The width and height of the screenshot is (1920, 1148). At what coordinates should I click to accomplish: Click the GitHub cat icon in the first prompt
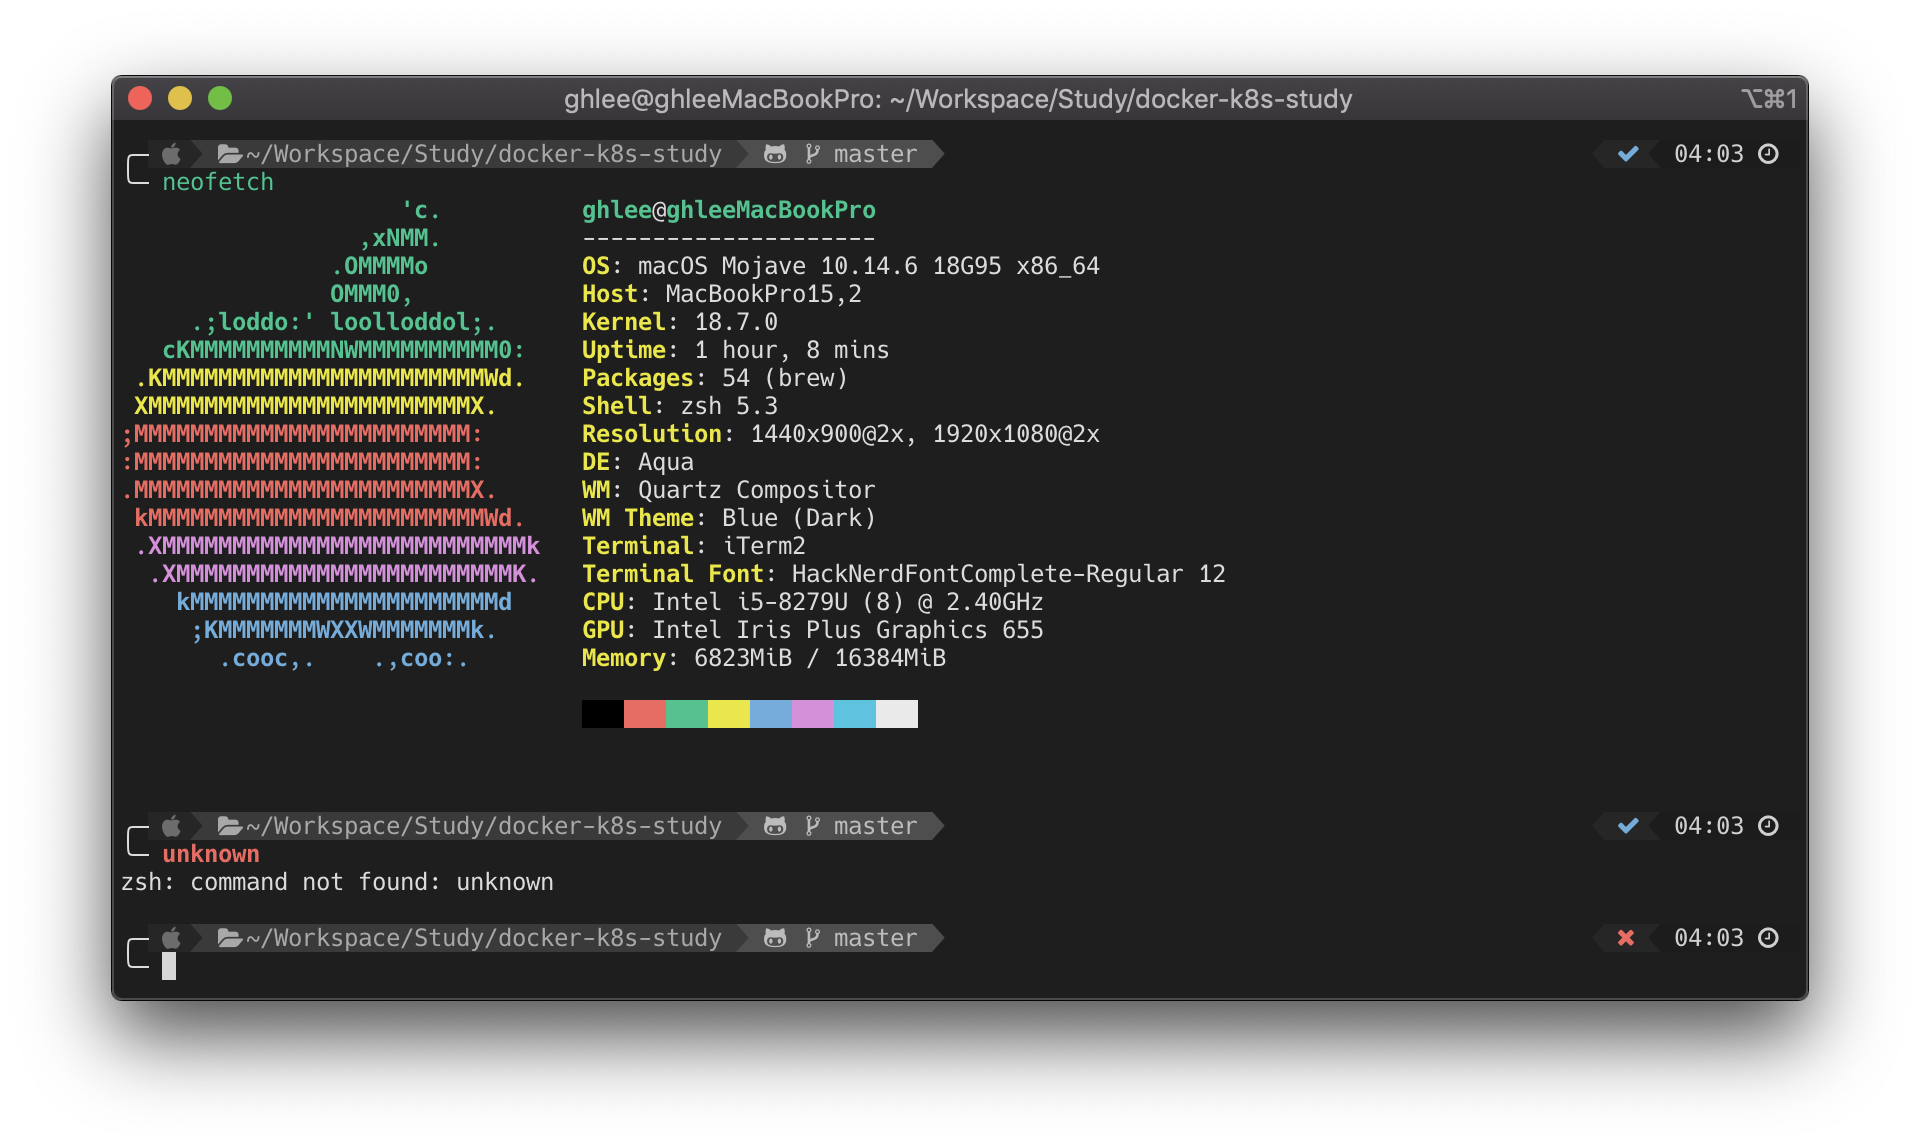pos(775,154)
